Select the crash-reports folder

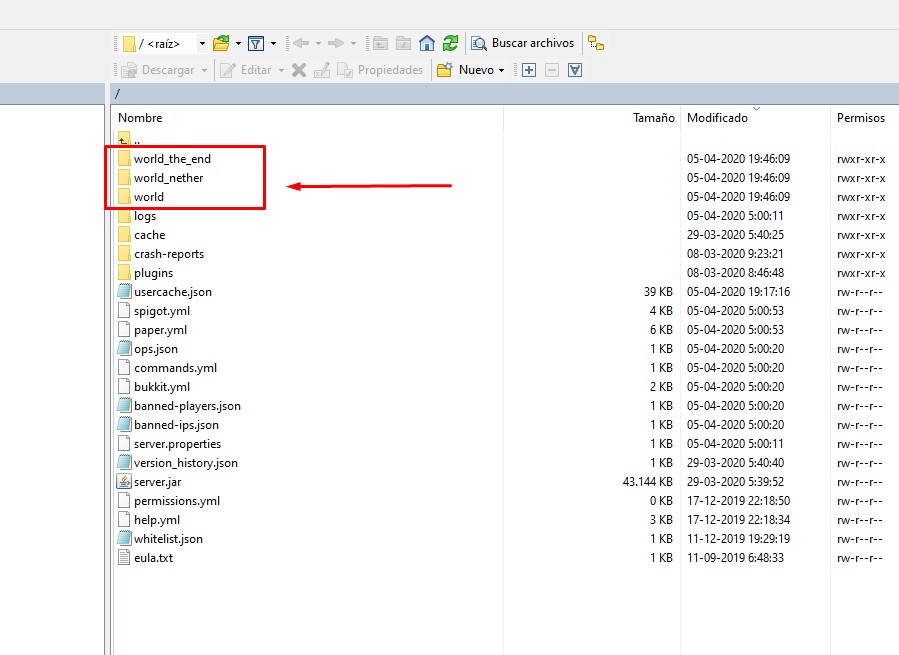[x=161, y=254]
